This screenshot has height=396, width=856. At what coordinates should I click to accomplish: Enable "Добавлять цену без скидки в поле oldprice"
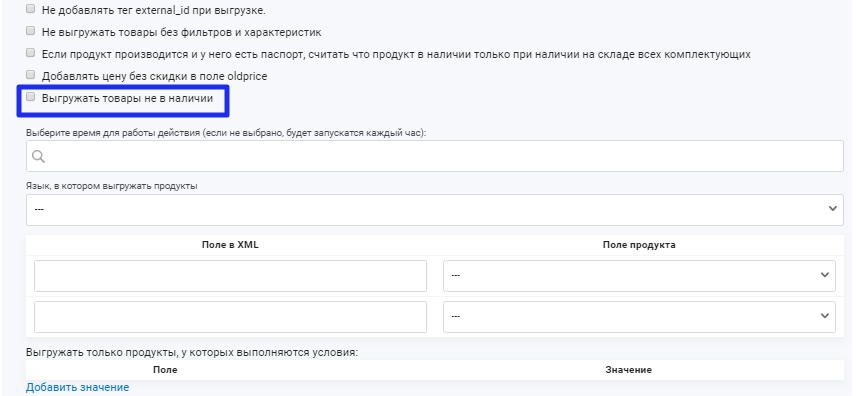[x=31, y=75]
